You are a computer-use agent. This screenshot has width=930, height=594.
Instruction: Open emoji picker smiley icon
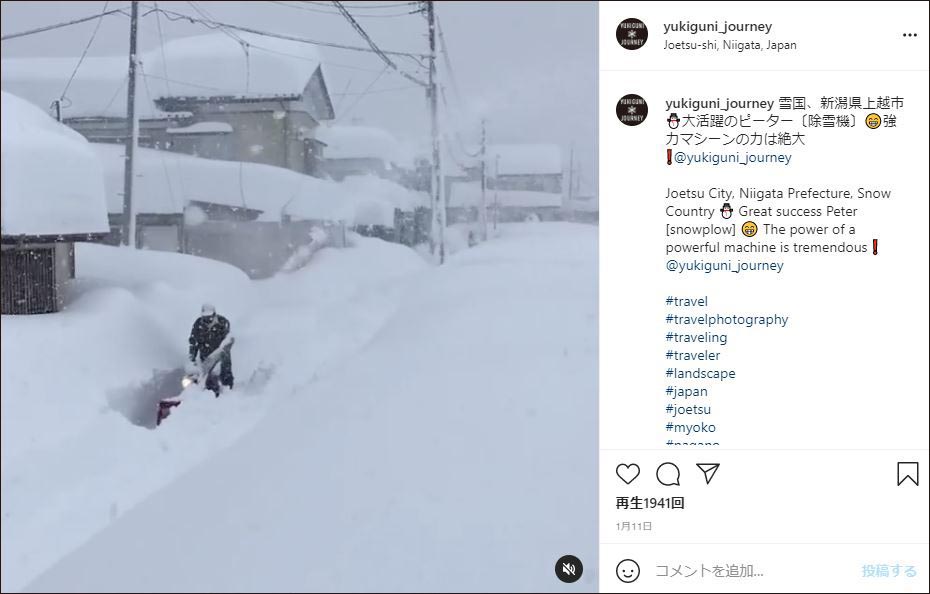click(628, 571)
